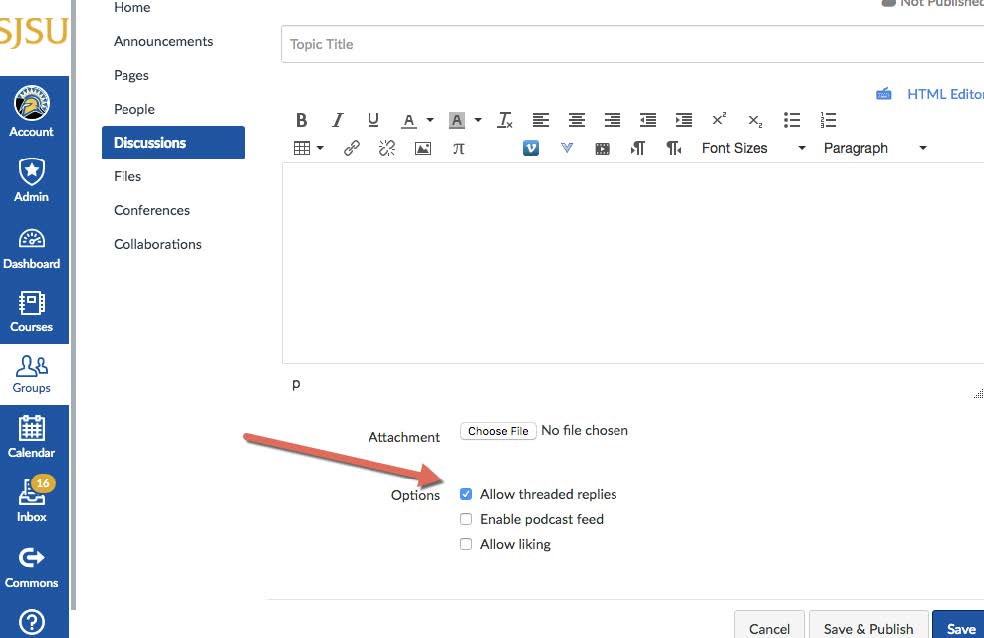Viewport: 984px width, 638px height.
Task: Open the People course page
Action: [x=134, y=109]
